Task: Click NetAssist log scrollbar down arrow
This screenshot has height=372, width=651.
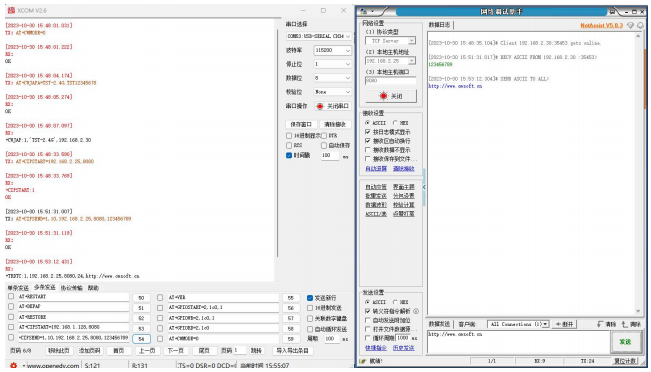Action: click(638, 311)
